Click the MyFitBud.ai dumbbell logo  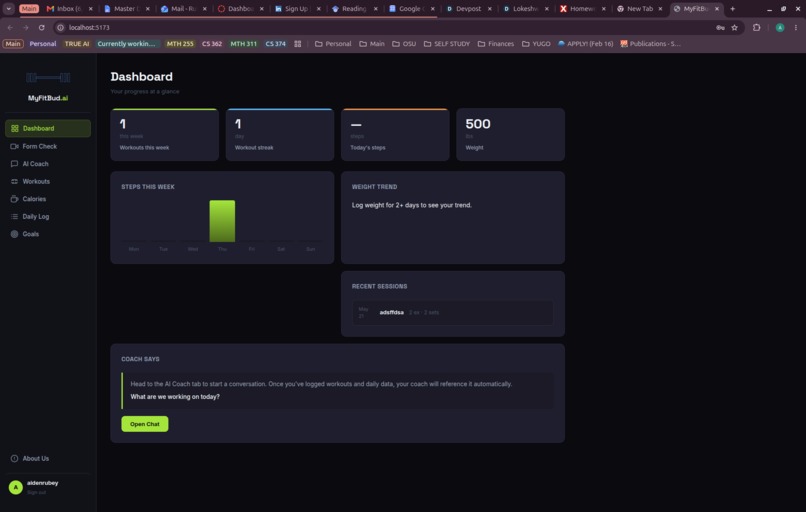tap(48, 78)
